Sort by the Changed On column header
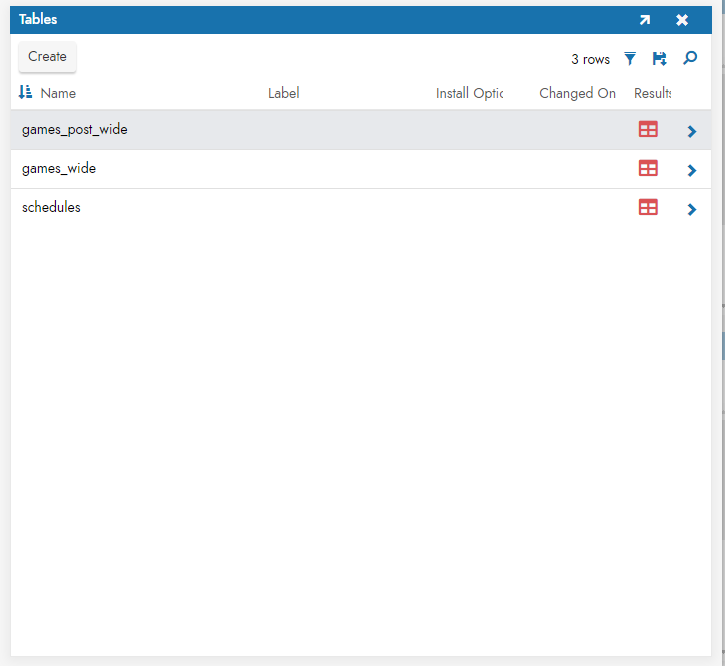 coord(577,93)
